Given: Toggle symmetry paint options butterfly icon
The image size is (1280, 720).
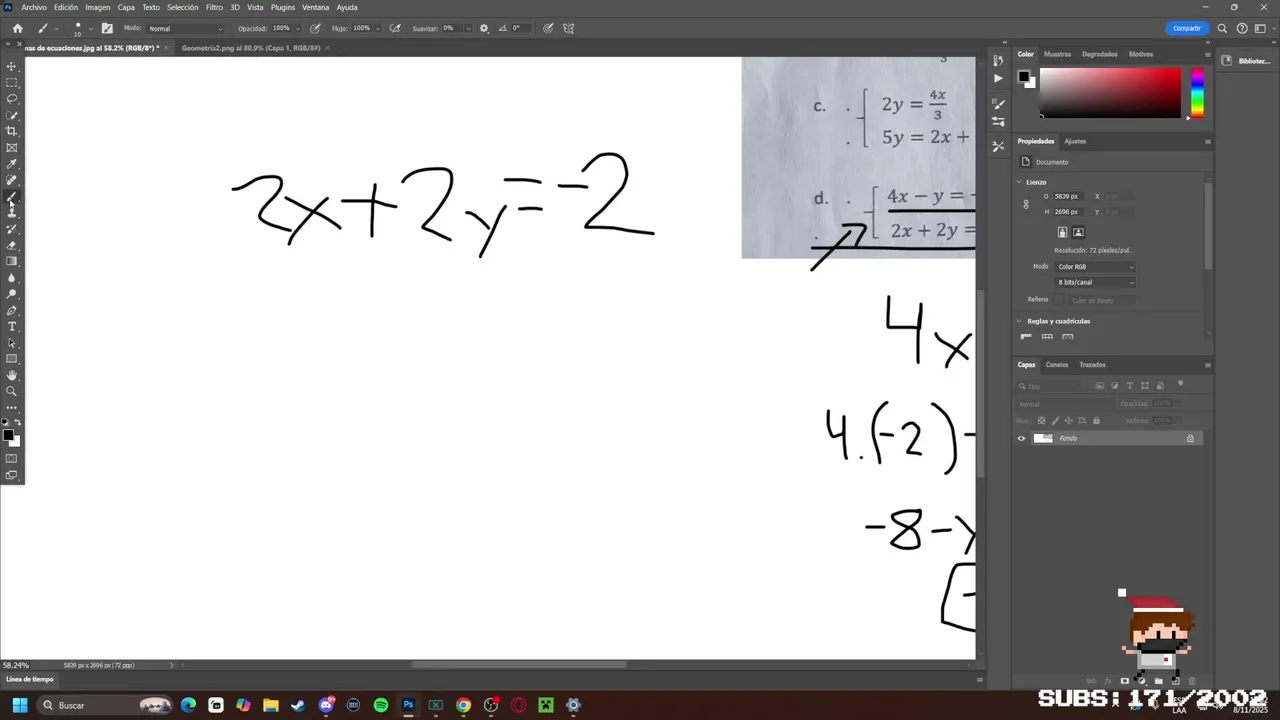Looking at the screenshot, I should 569,28.
